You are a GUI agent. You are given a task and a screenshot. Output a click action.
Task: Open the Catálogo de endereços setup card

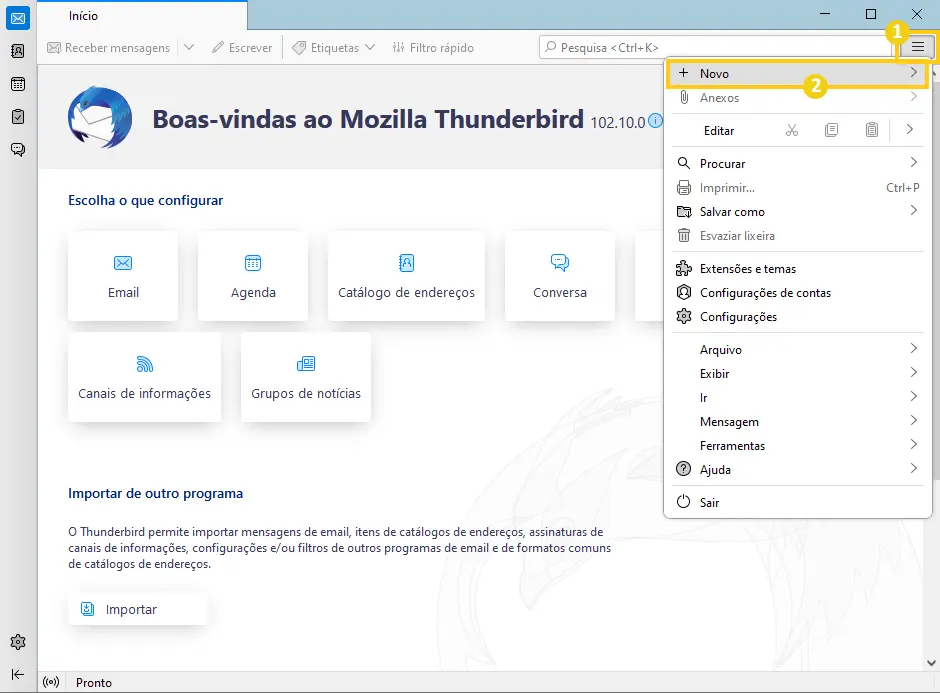click(406, 276)
